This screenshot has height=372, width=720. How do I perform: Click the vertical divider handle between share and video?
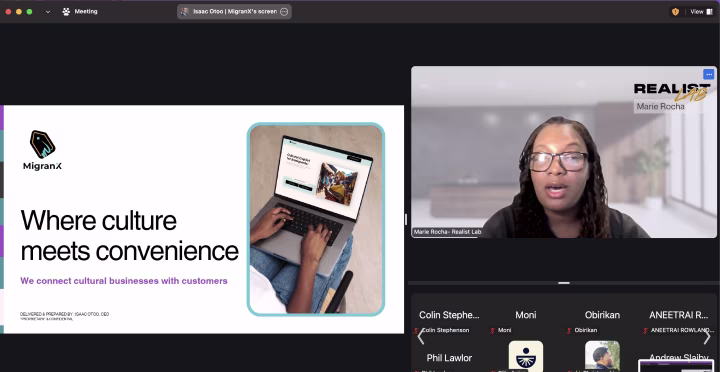tap(406, 220)
